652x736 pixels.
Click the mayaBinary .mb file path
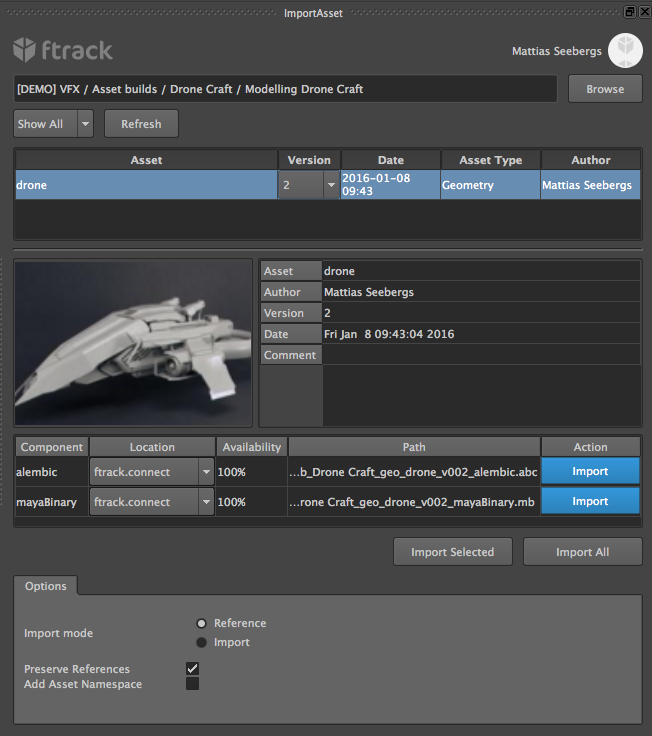[412, 502]
